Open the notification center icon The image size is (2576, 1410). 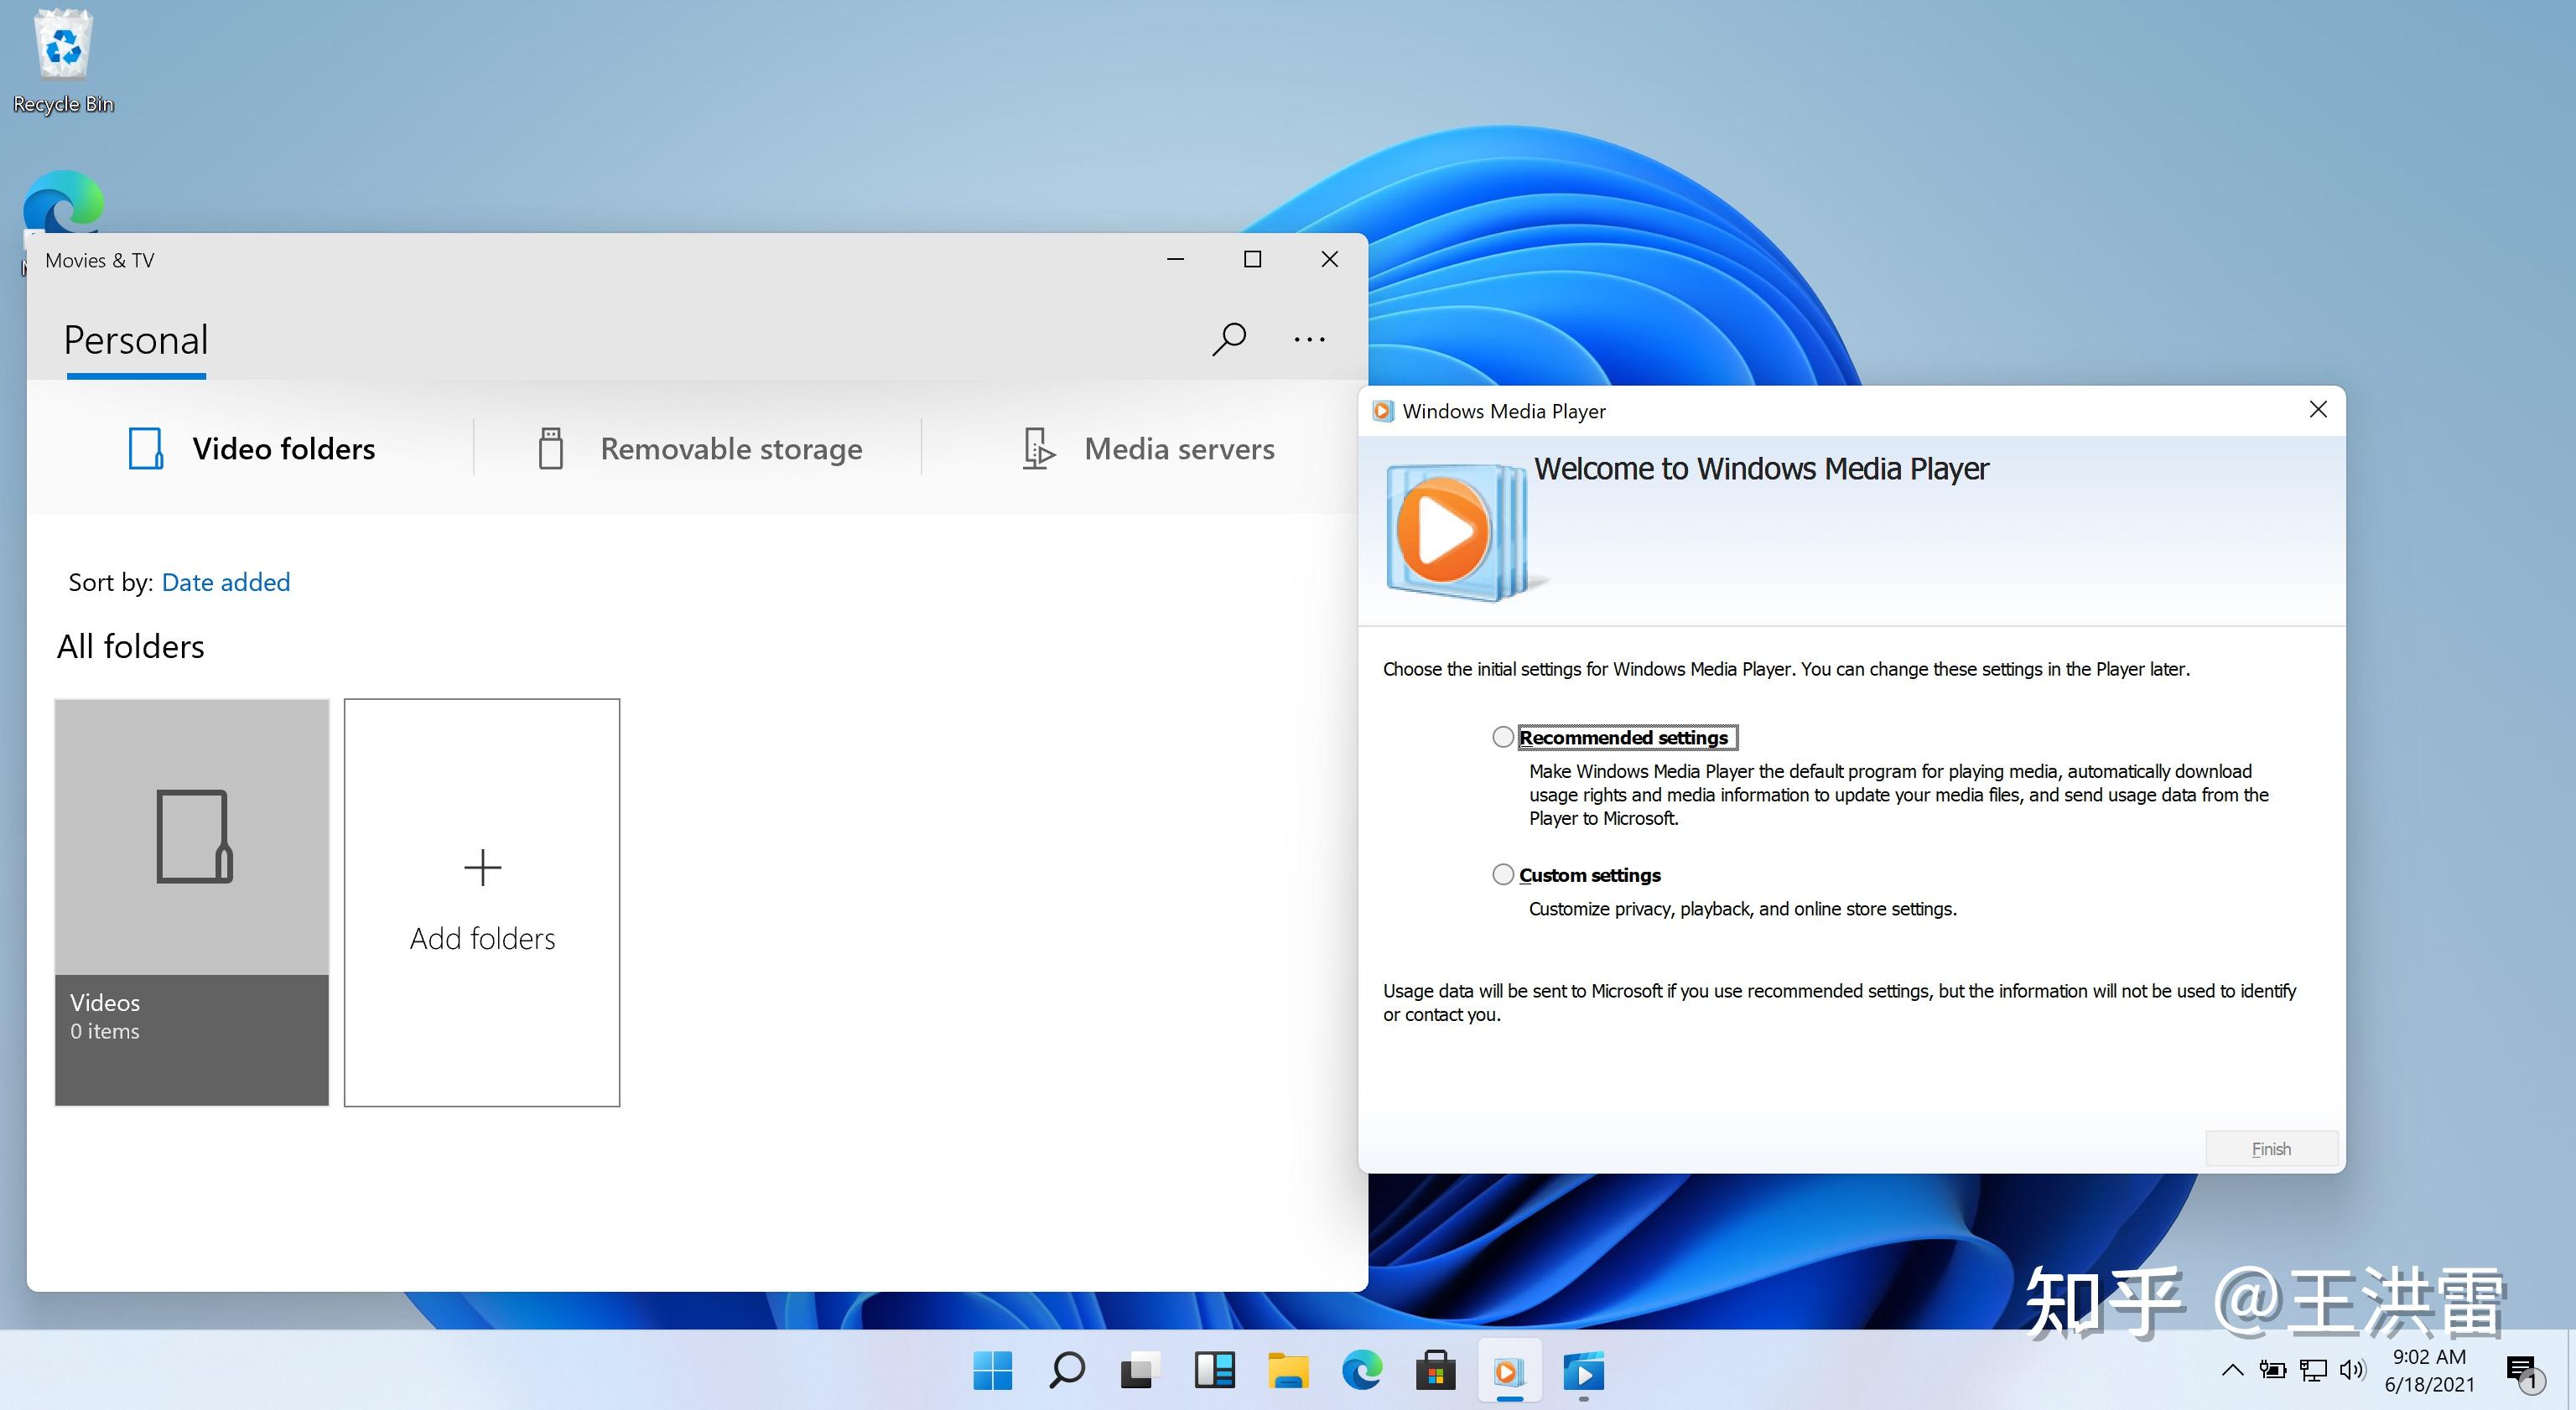[2523, 1373]
